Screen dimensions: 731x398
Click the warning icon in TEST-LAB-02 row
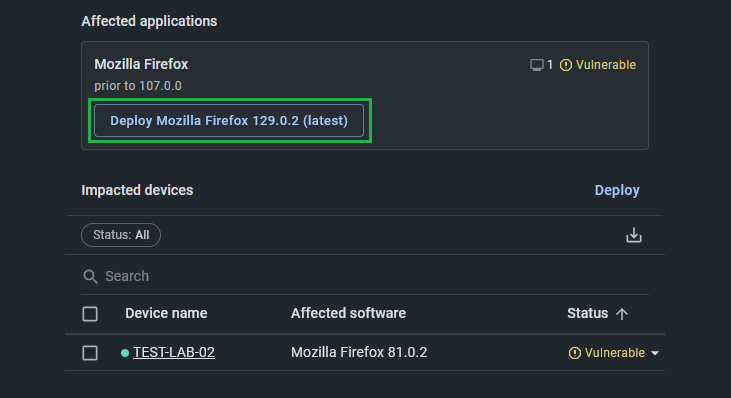coord(574,353)
